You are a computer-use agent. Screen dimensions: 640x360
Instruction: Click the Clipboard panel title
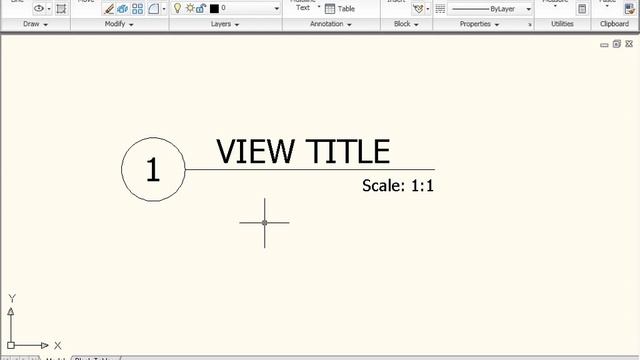point(614,24)
